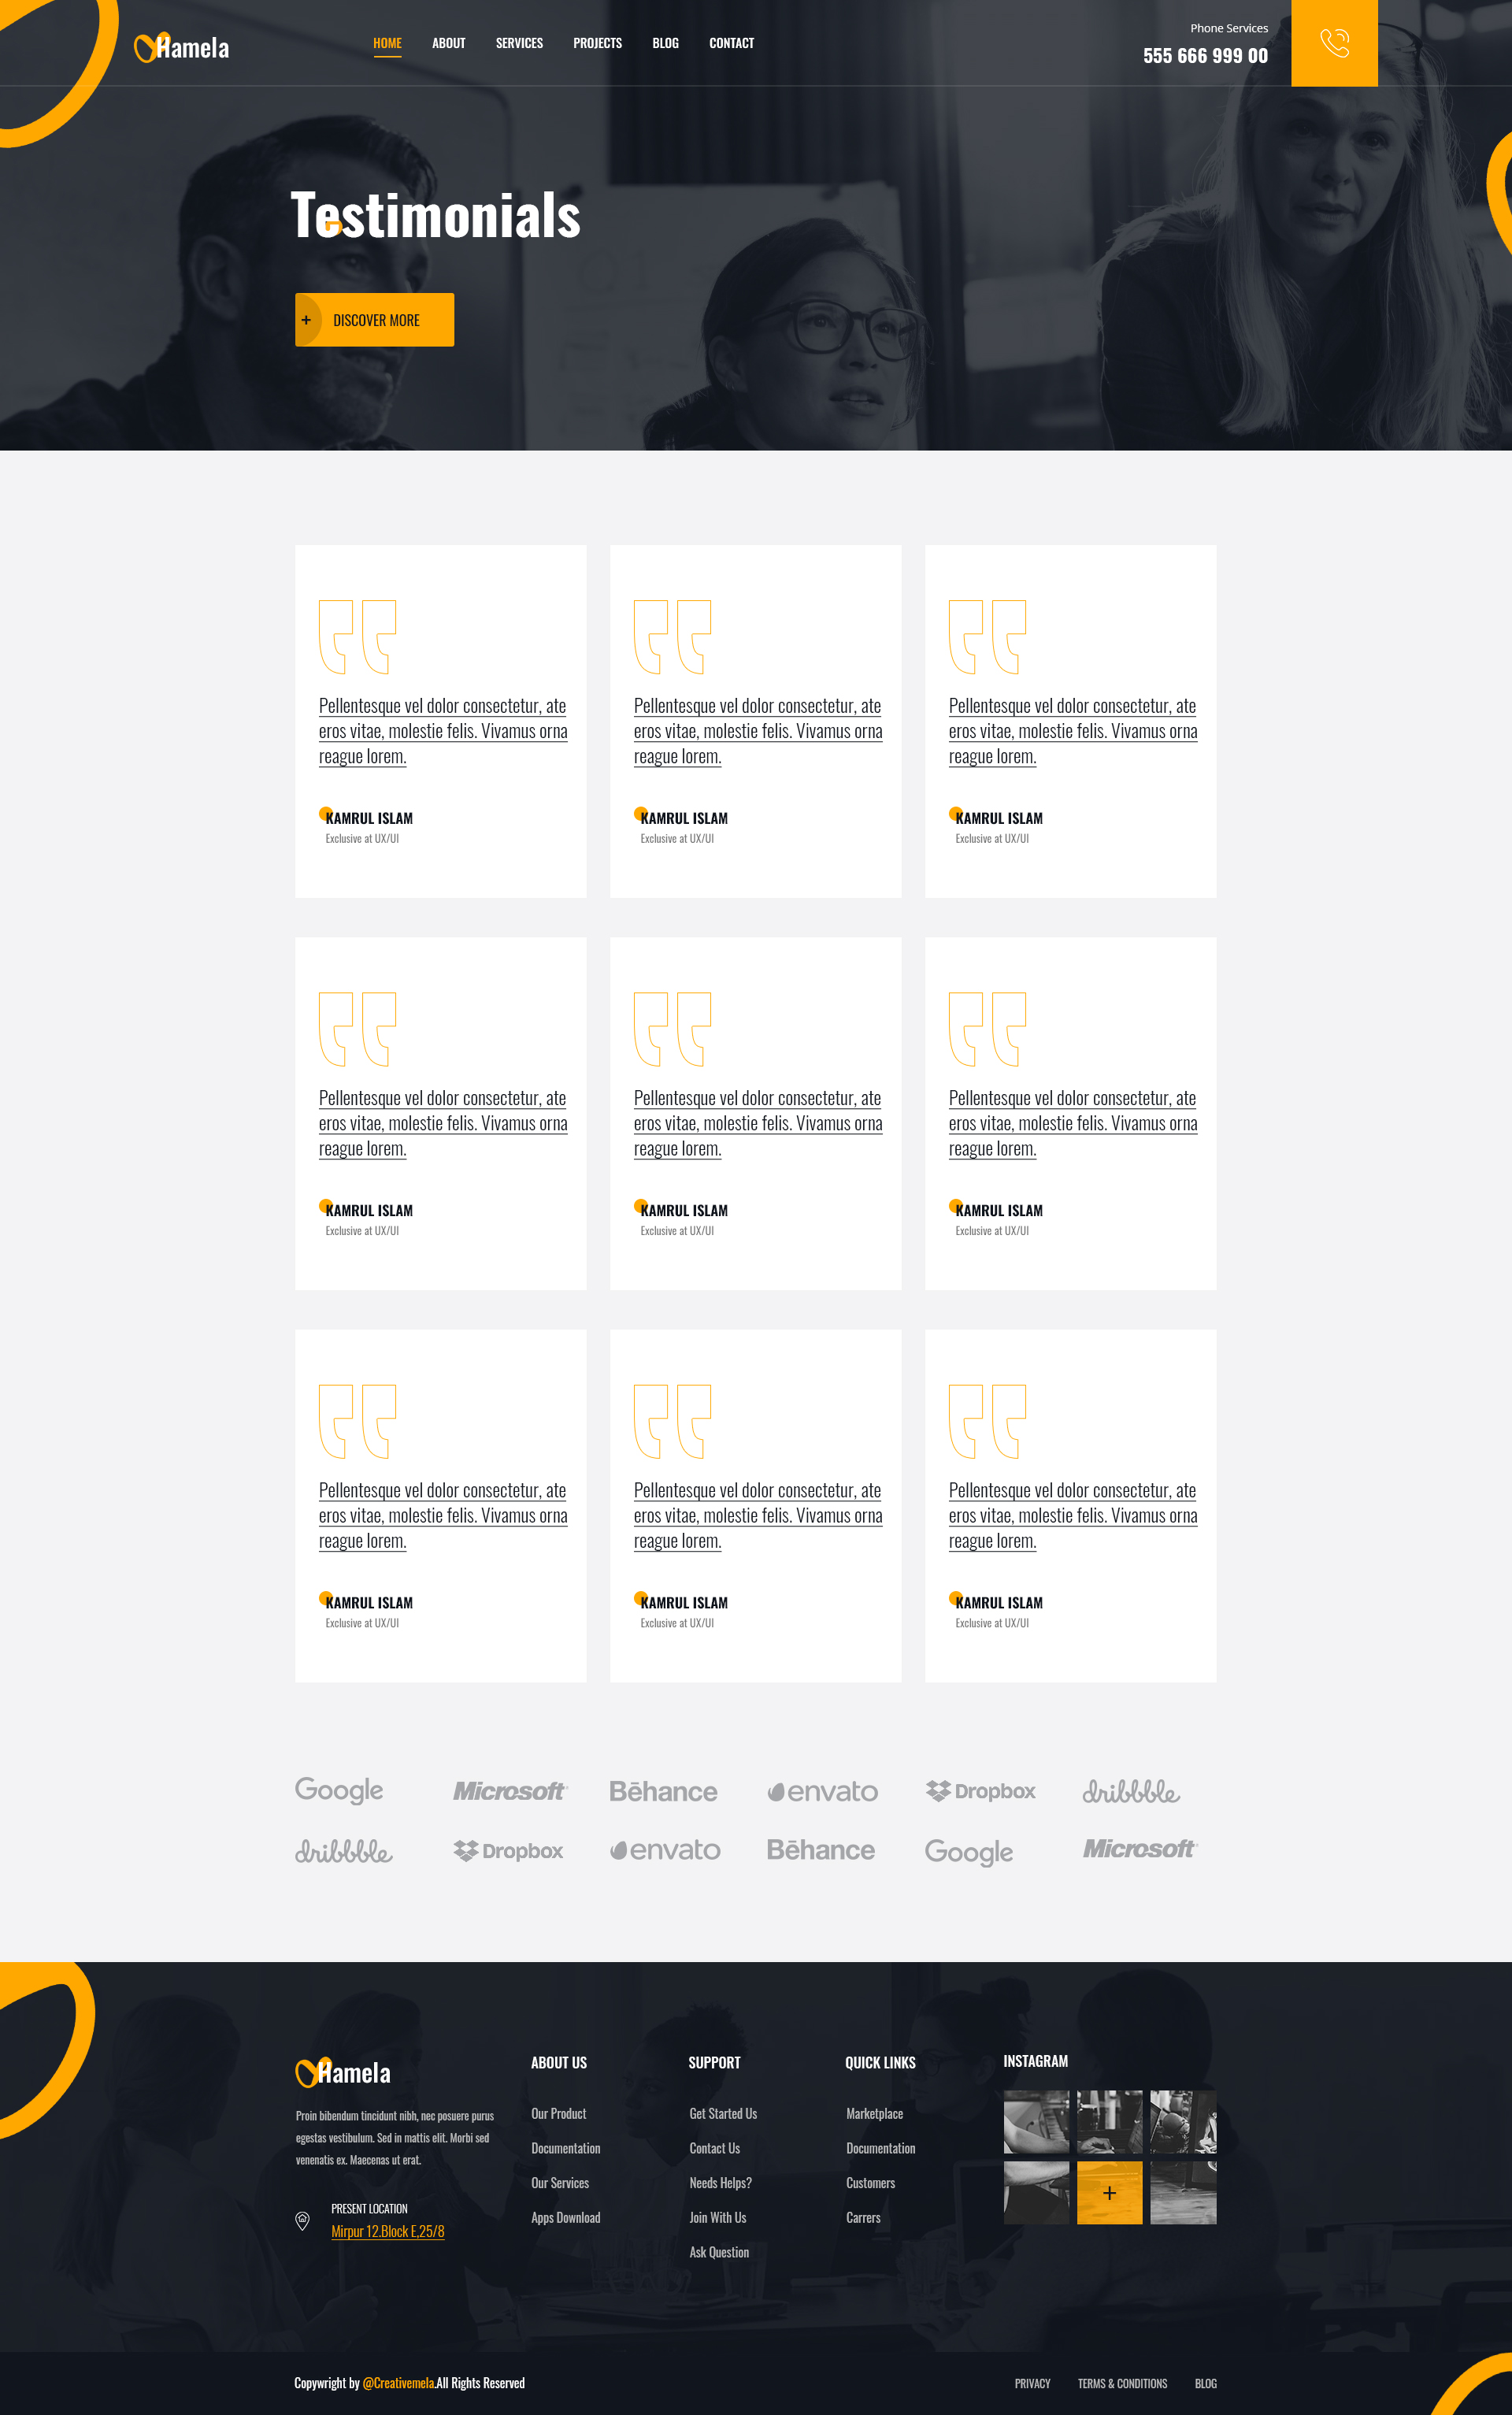Click the @Creativemela copyright link
The height and width of the screenshot is (2415, 1512).
398,2383
